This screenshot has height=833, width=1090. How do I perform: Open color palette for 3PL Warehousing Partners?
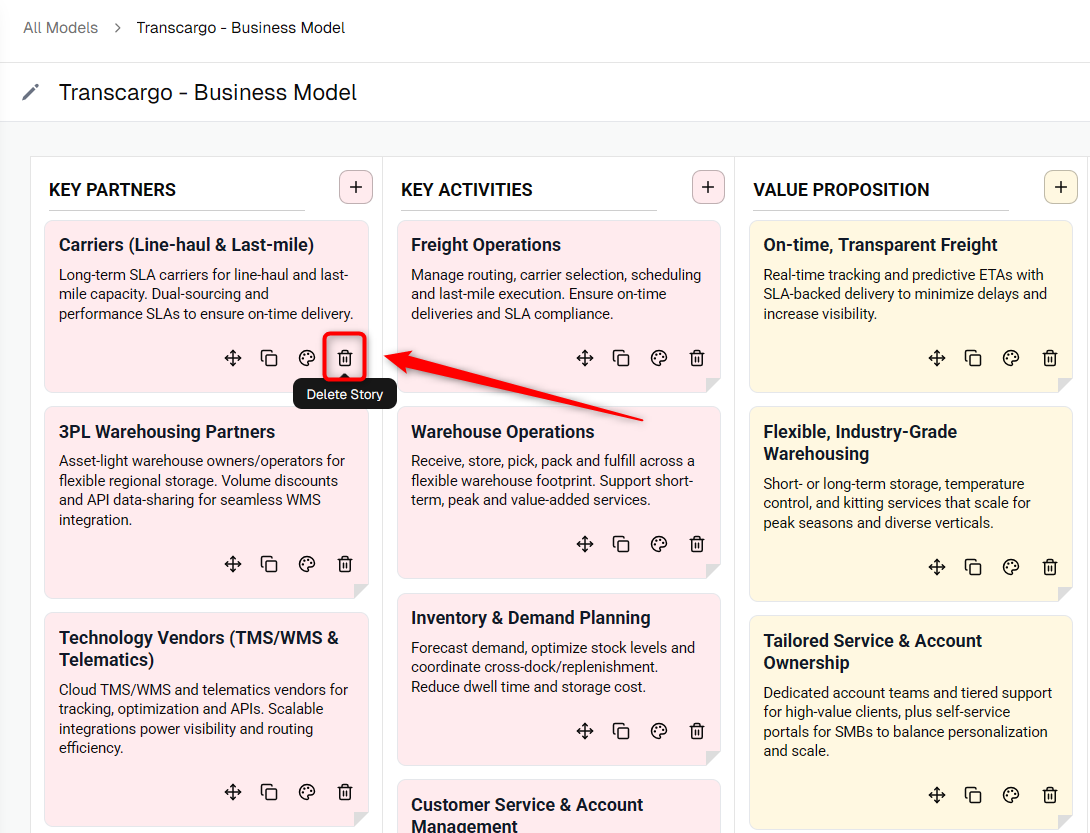click(x=307, y=564)
